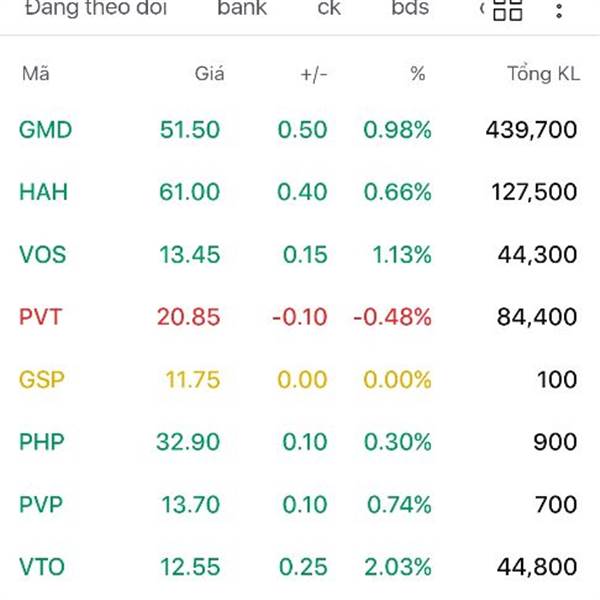Image resolution: width=600 pixels, height=600 pixels.
Task: Tap the GMD total volume 439,700
Action: 532,130
